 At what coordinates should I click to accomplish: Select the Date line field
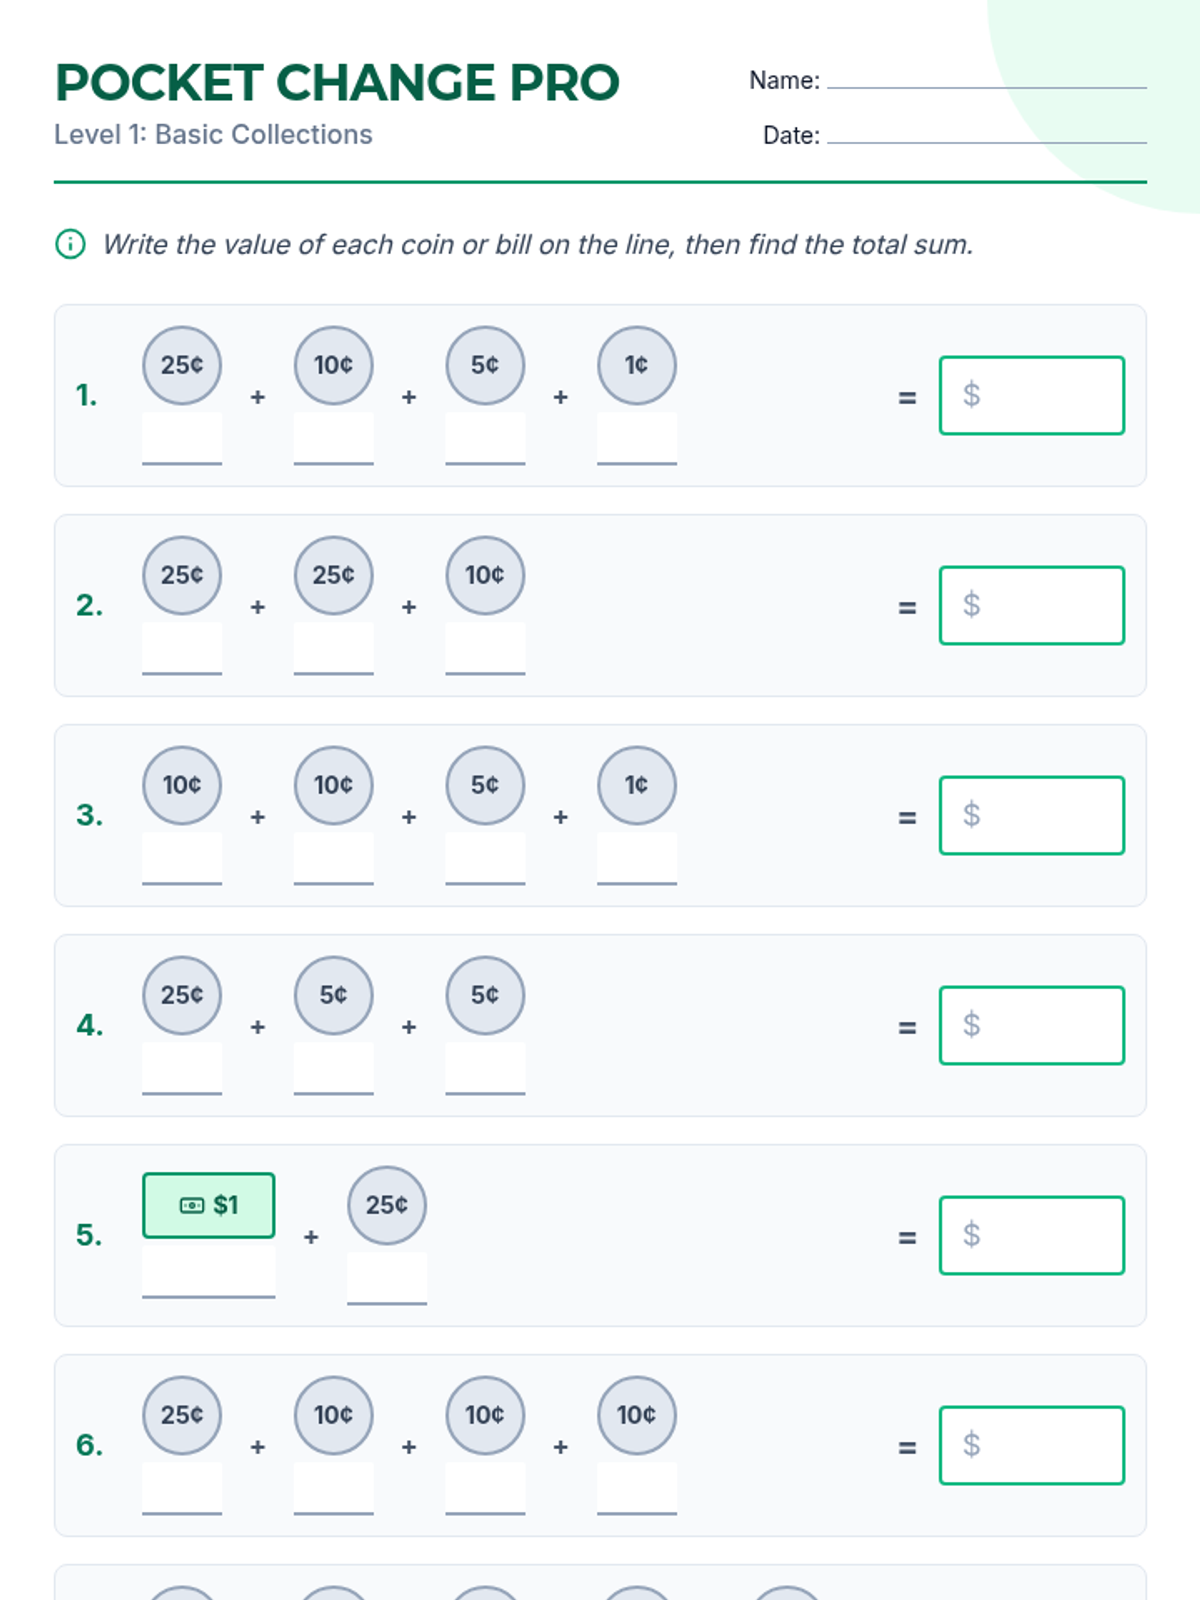point(986,133)
